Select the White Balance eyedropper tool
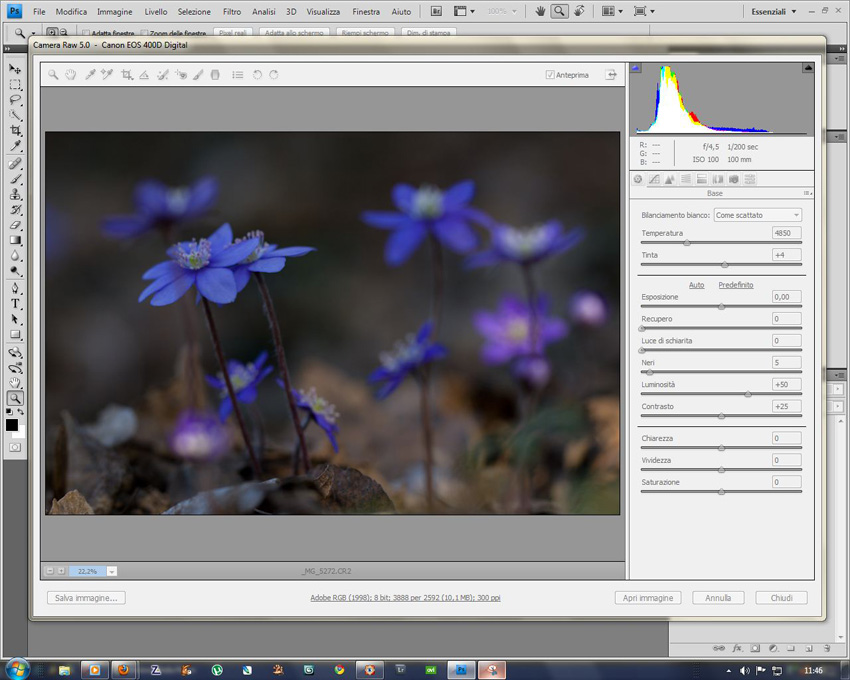The image size is (850, 680). coord(89,75)
